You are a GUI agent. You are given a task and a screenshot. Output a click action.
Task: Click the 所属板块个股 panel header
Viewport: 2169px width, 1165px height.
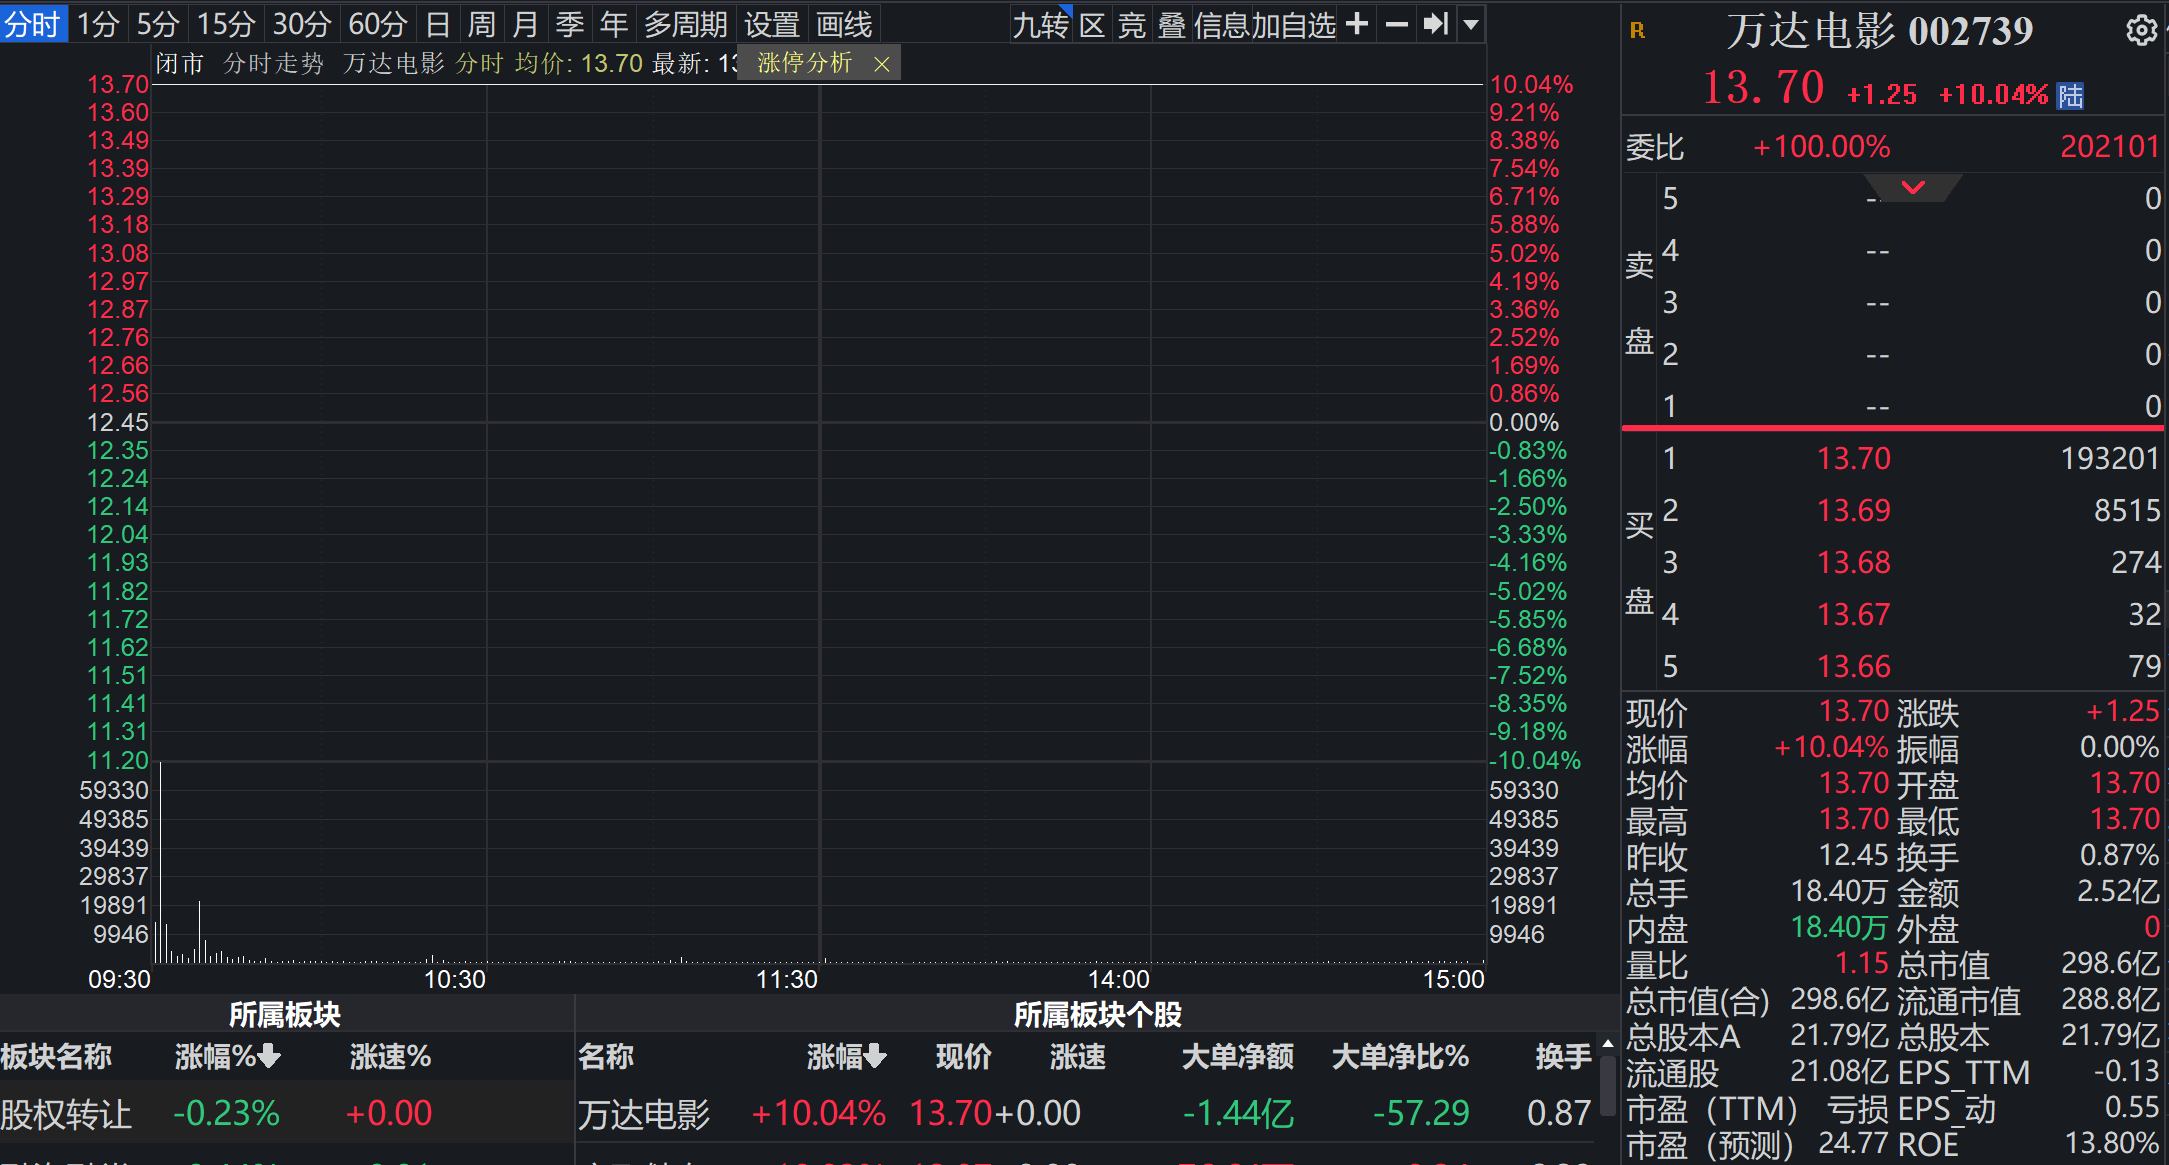point(1097,1014)
